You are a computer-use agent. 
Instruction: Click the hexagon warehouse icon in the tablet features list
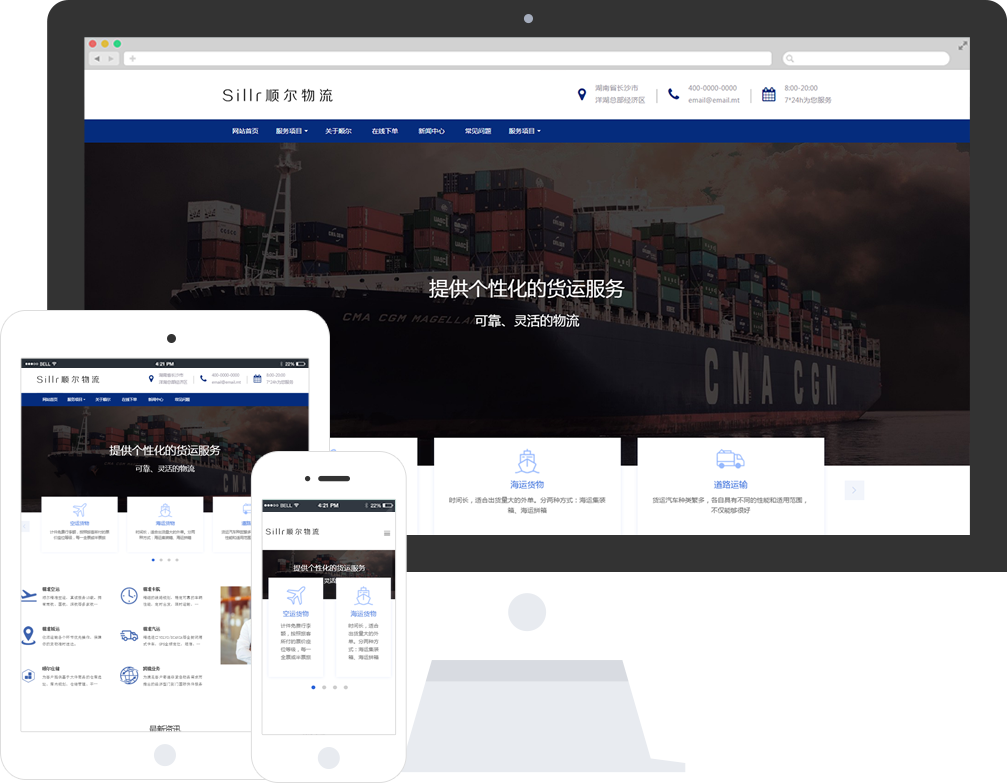coord(28,676)
